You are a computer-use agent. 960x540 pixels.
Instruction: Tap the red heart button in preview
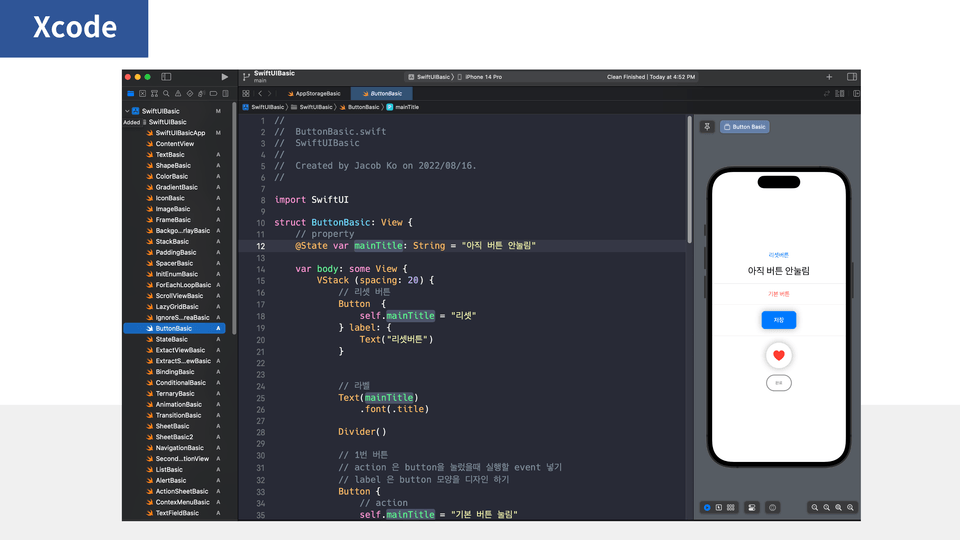(x=779, y=355)
